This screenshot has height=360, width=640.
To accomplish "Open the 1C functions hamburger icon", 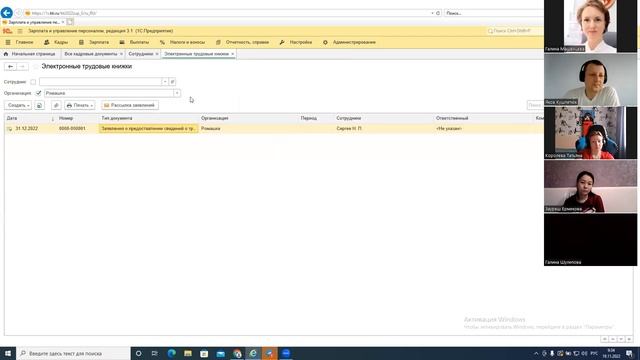I will tap(20, 31).
